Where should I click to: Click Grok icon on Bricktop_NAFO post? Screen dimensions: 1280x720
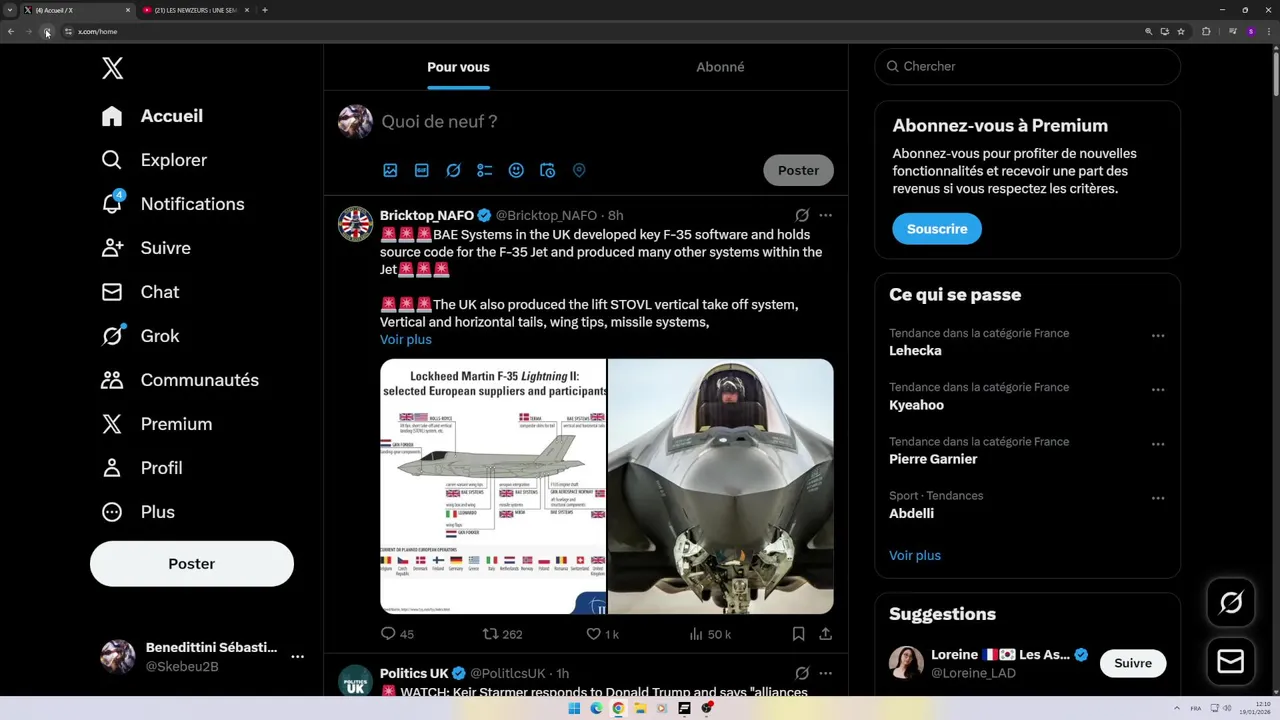(802, 215)
